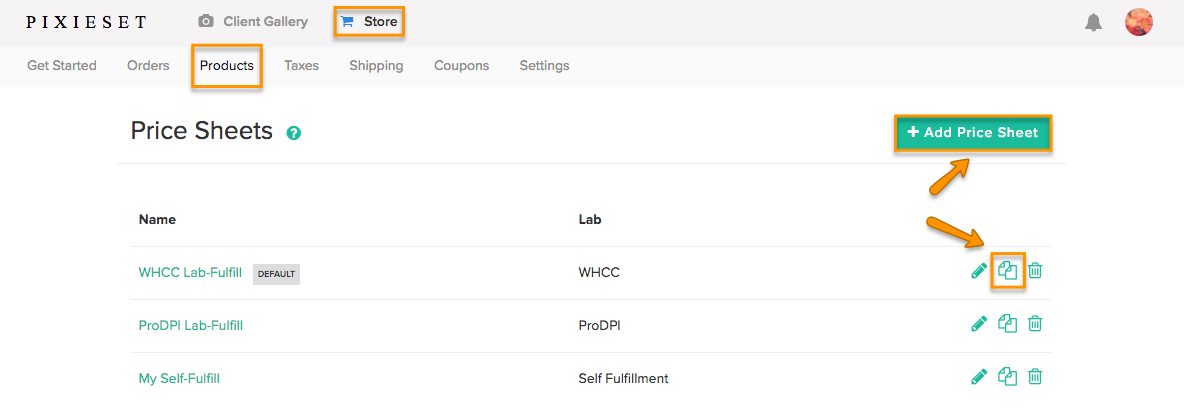1184x418 pixels.
Task: Duplicate the ProDPI Lab-Fulfill price sheet
Action: click(x=1007, y=324)
